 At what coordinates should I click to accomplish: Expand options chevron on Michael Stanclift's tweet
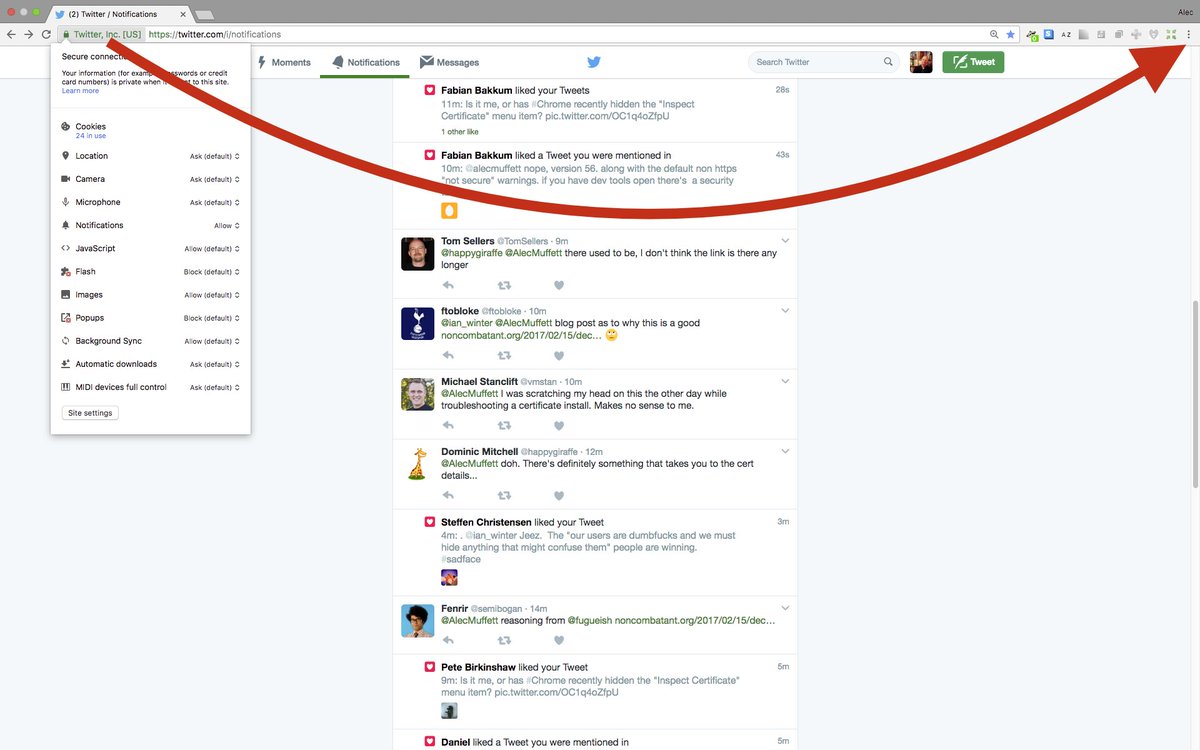pos(785,381)
